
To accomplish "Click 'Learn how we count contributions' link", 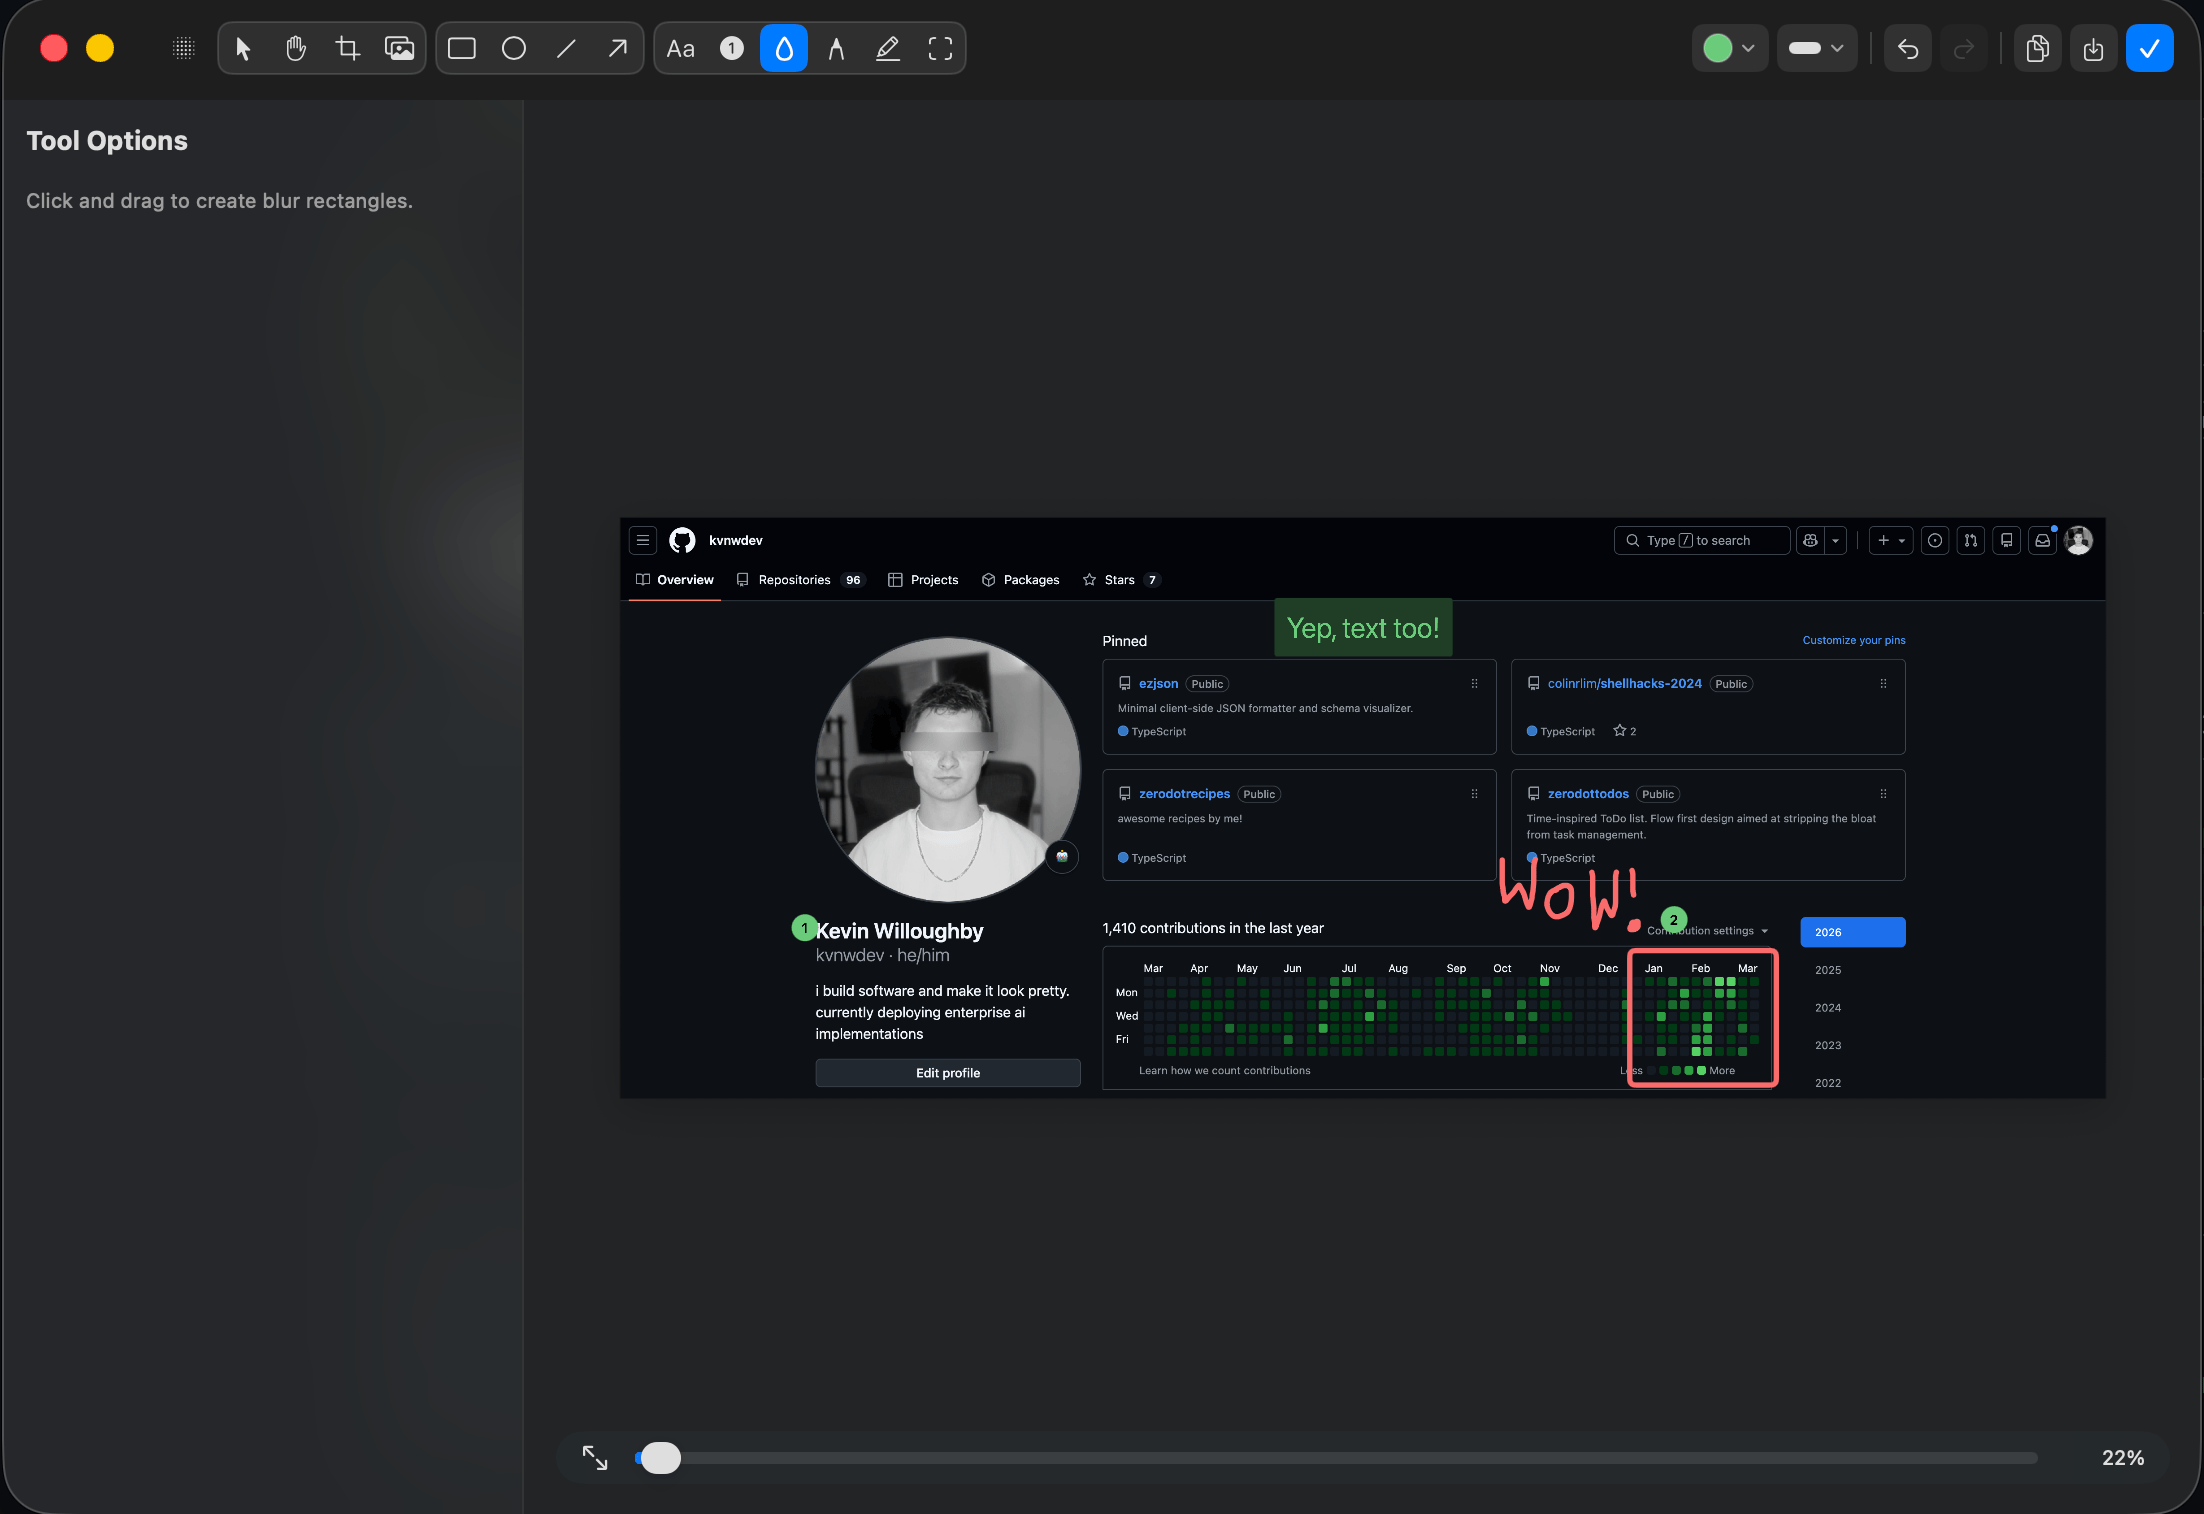I will pos(1224,1071).
